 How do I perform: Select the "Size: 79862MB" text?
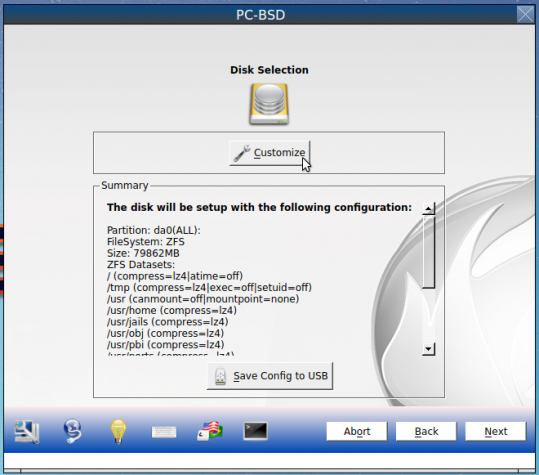[143, 253]
